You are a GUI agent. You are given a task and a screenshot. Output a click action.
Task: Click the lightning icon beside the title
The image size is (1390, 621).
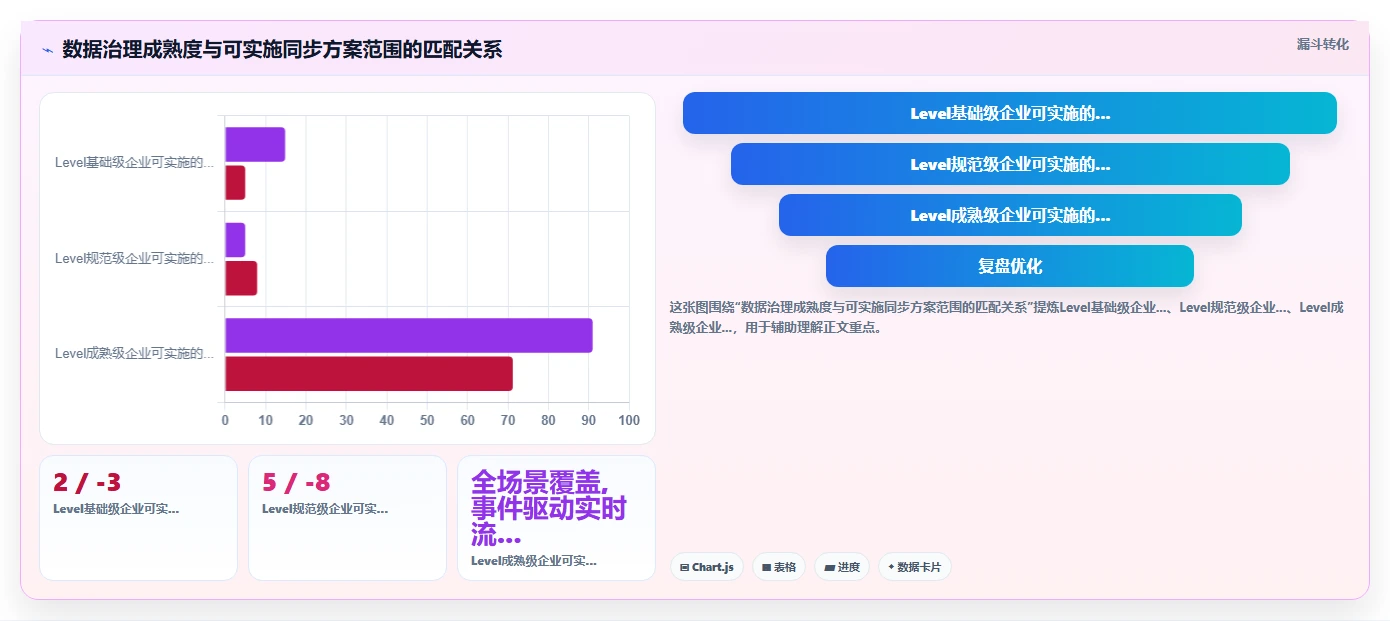[x=47, y=50]
